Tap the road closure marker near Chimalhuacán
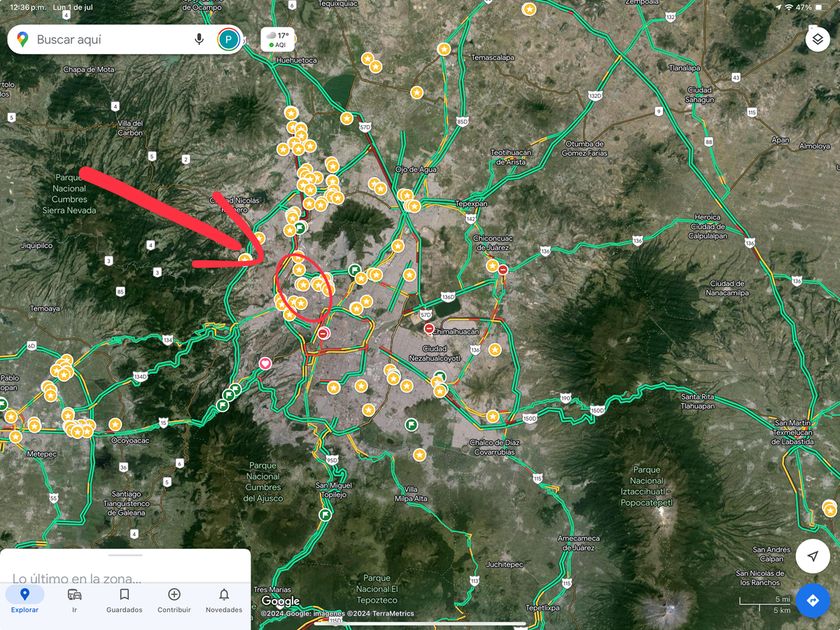This screenshot has width=840, height=630. click(429, 328)
